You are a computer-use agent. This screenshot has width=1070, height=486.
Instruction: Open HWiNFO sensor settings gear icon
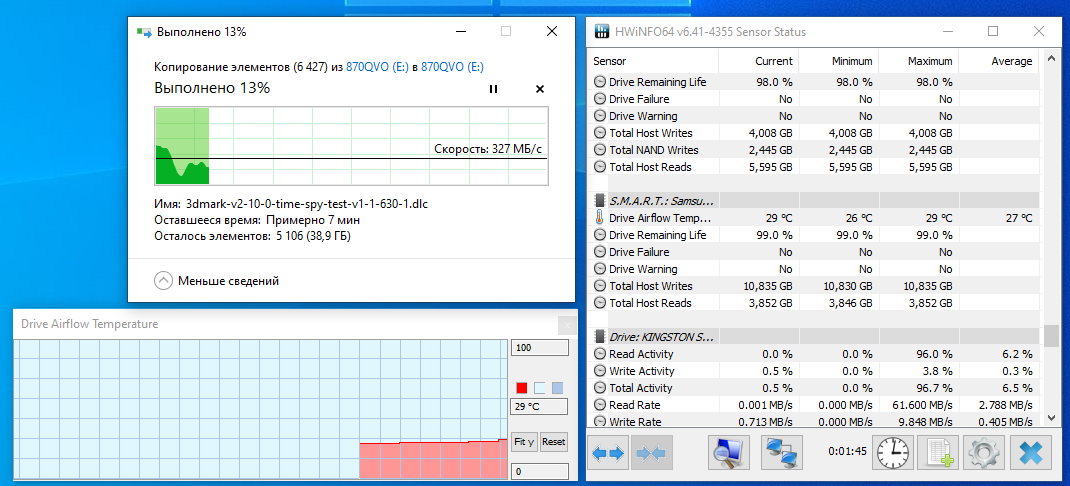(x=985, y=453)
